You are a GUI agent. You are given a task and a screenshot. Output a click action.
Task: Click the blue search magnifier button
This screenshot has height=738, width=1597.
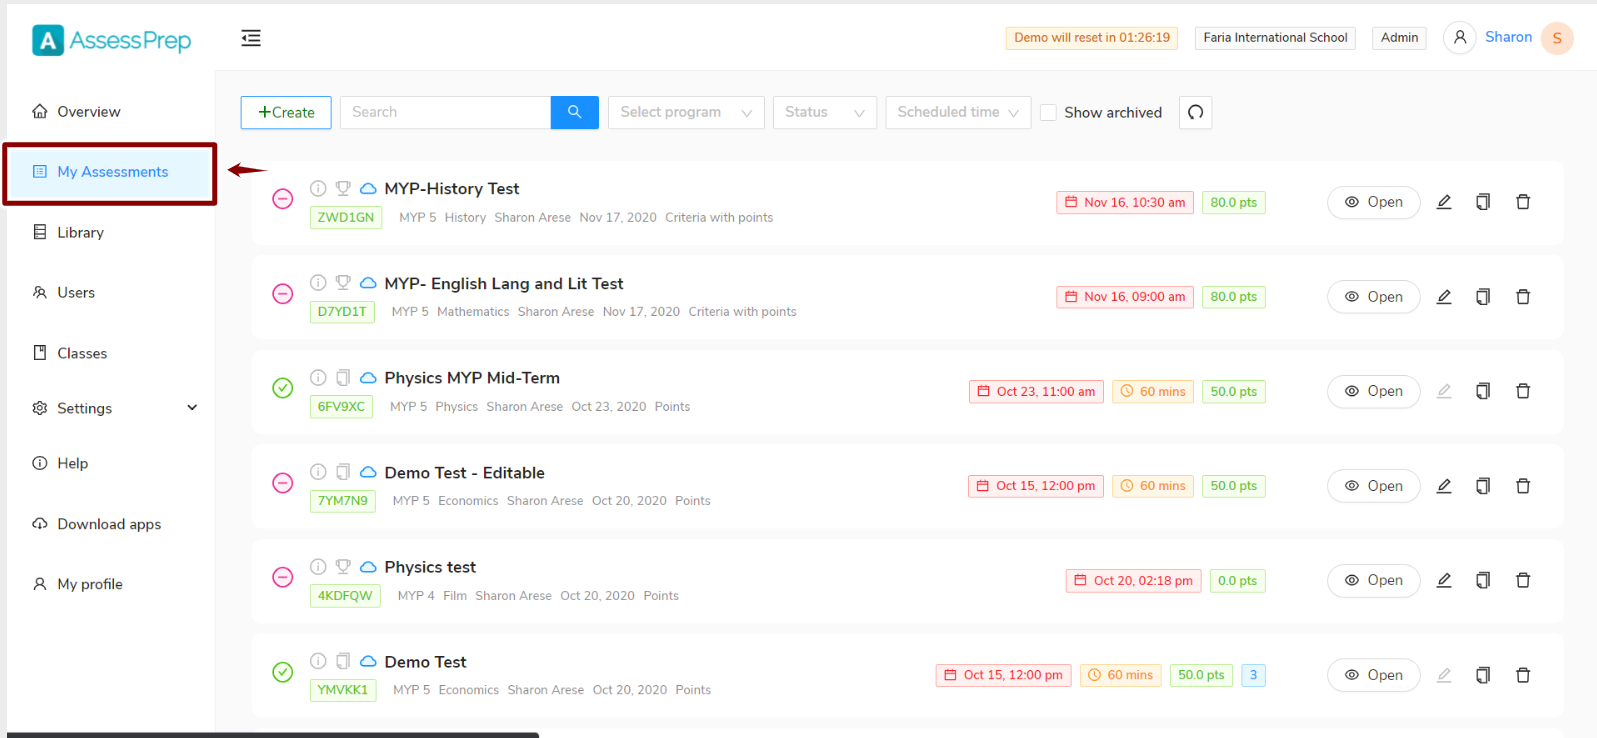[575, 112]
